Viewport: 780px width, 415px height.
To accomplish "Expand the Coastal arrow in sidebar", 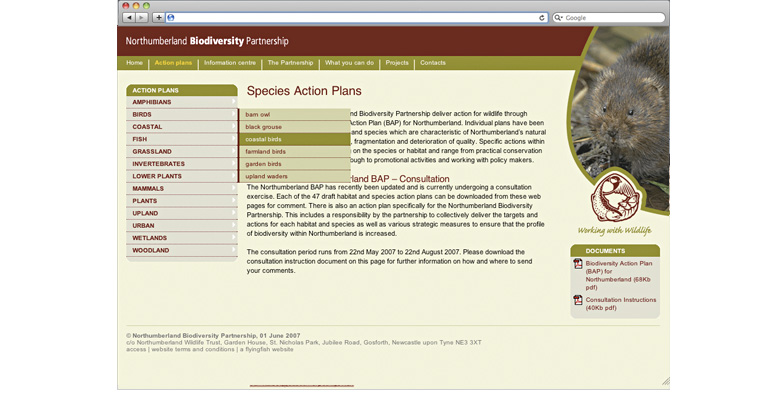I will click(234, 126).
